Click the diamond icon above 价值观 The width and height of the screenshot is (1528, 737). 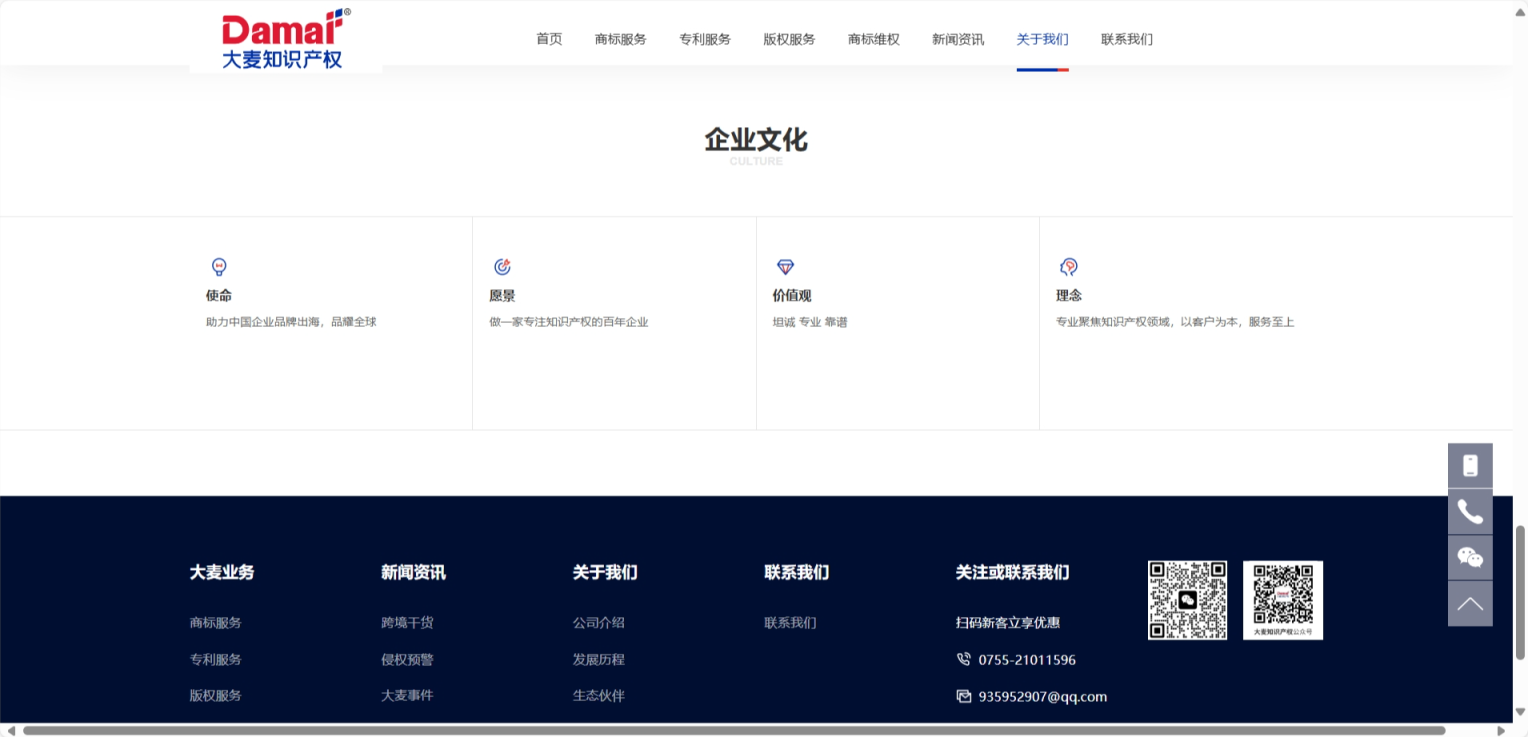(785, 267)
